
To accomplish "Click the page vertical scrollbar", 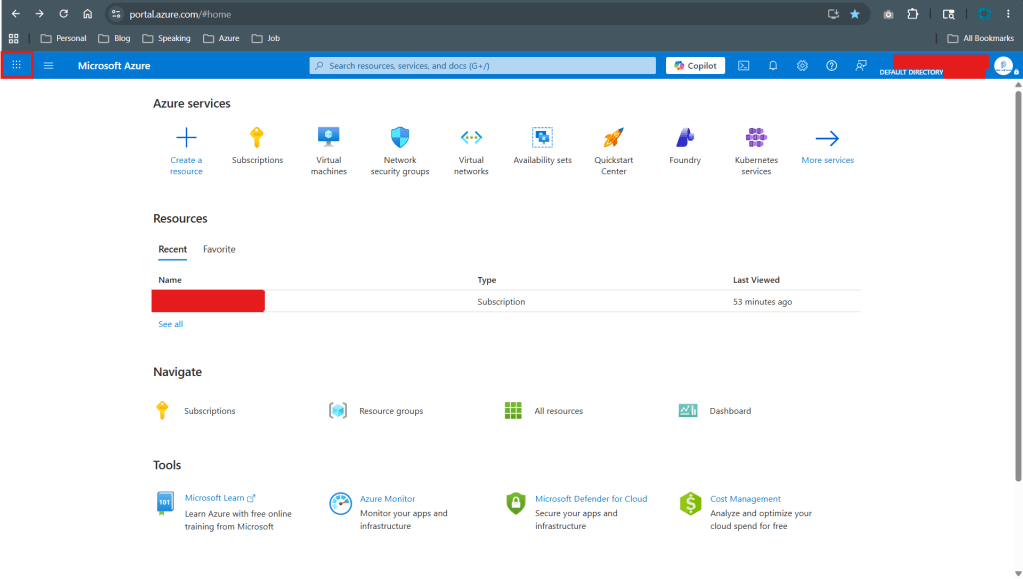I will [1018, 286].
